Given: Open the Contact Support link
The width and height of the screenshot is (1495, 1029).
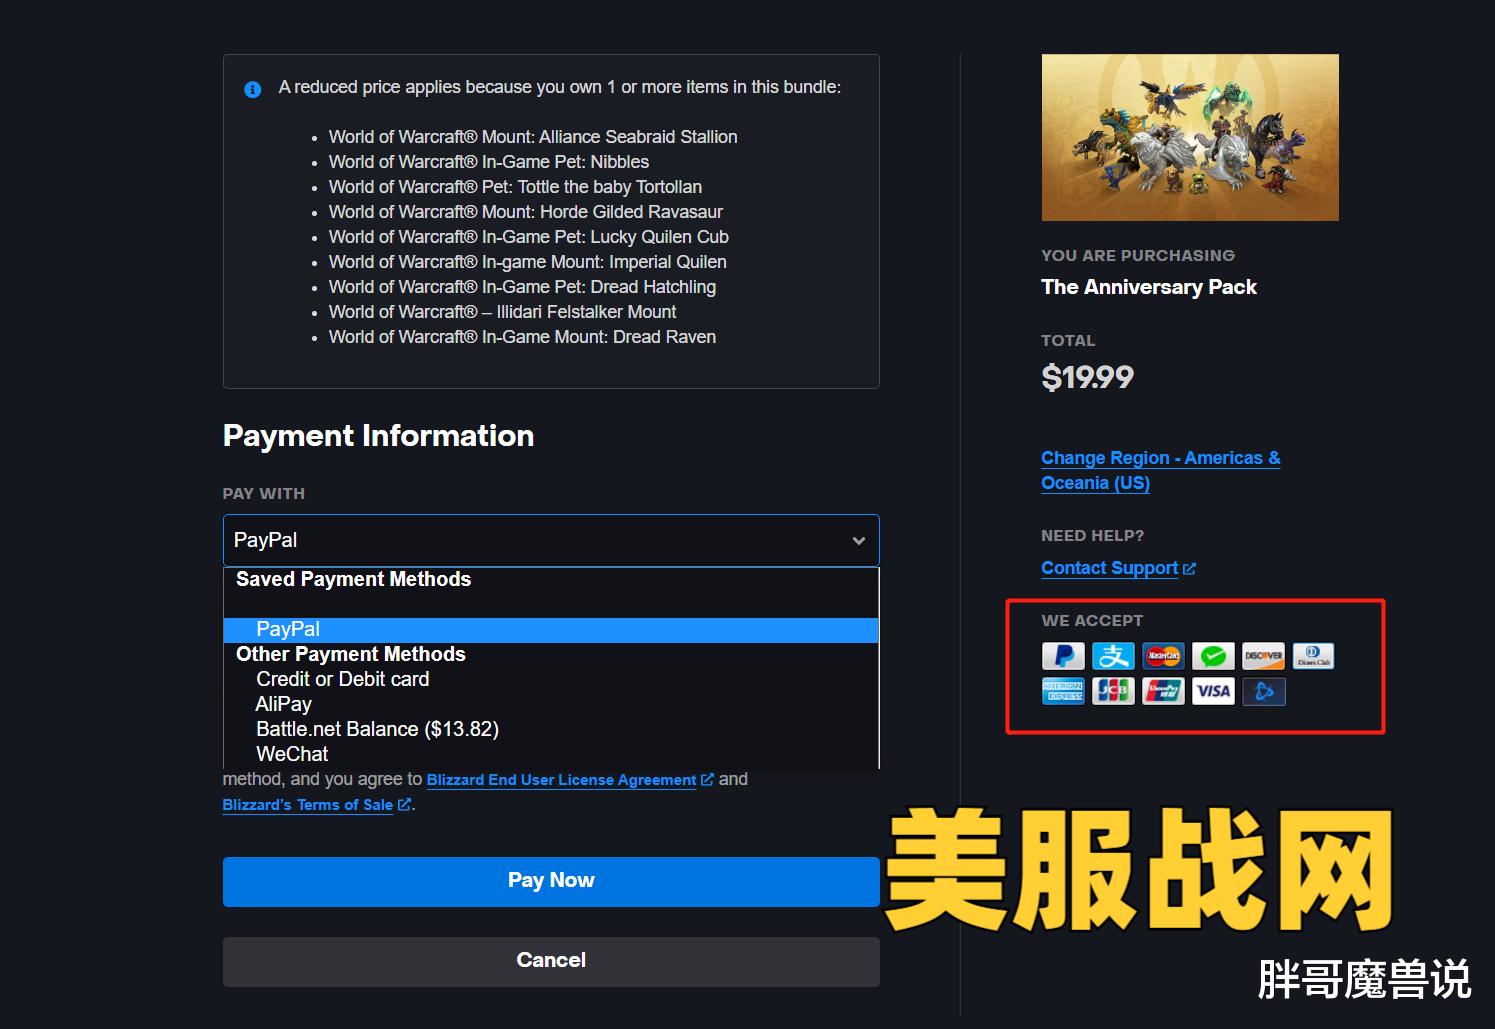Looking at the screenshot, I should [1109, 568].
